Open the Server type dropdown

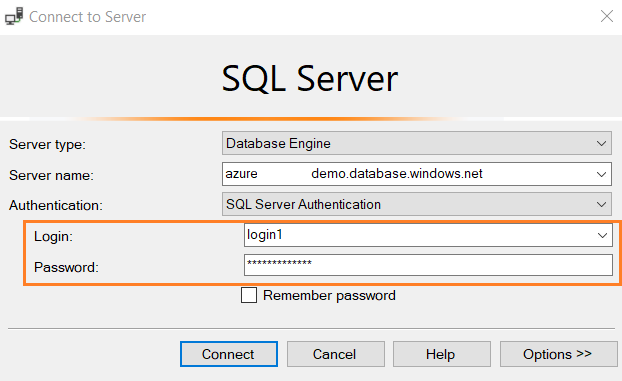click(x=417, y=143)
